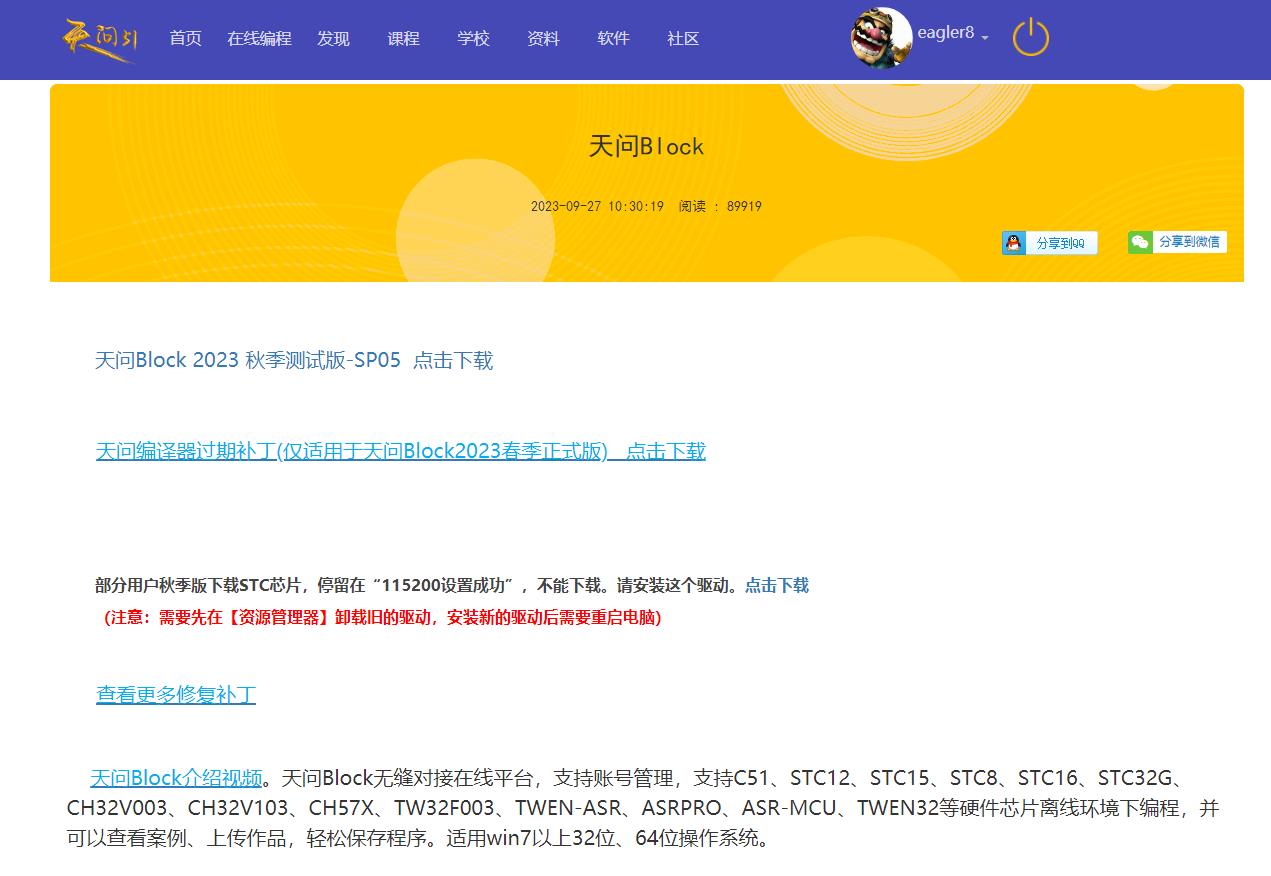
Task: Click 点击下载 link for STC driver
Action: [777, 586]
